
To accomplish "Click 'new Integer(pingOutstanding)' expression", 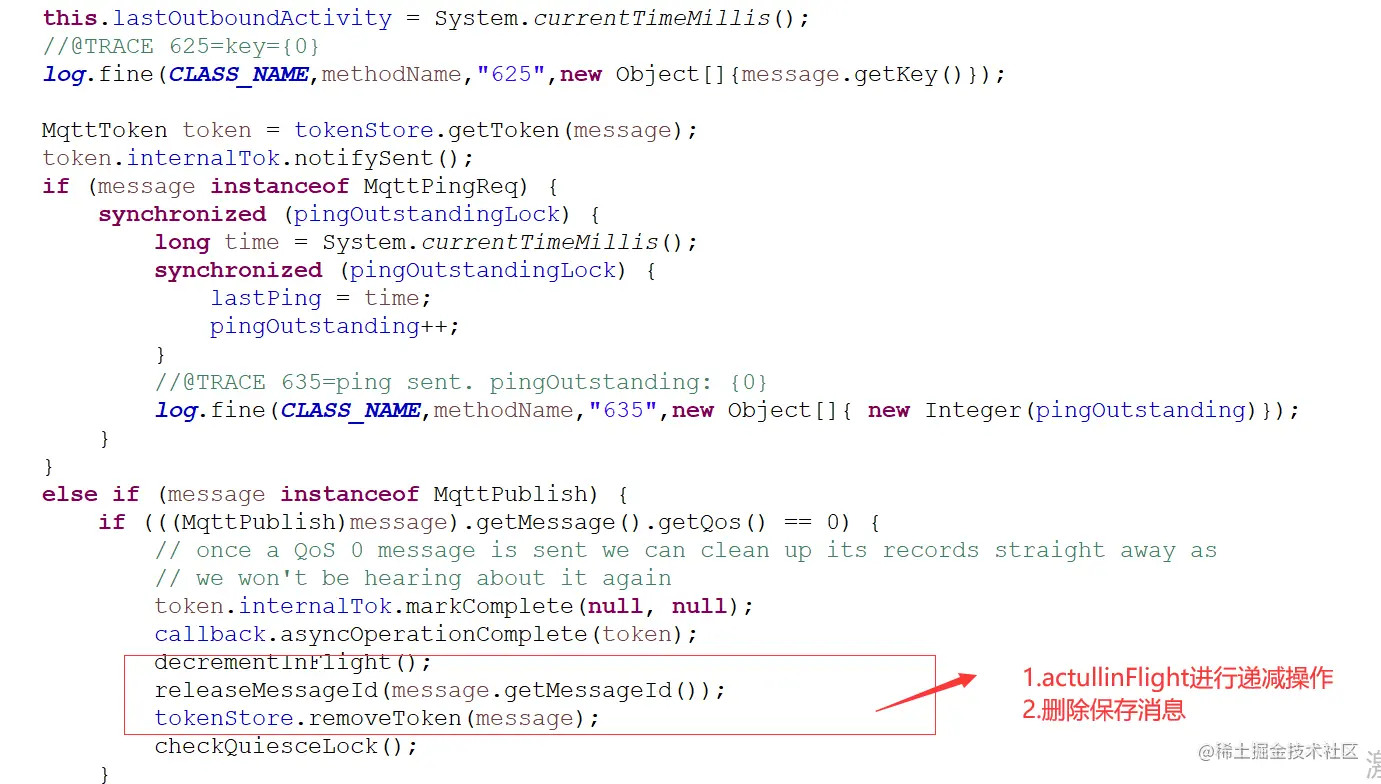I will tap(1063, 410).
